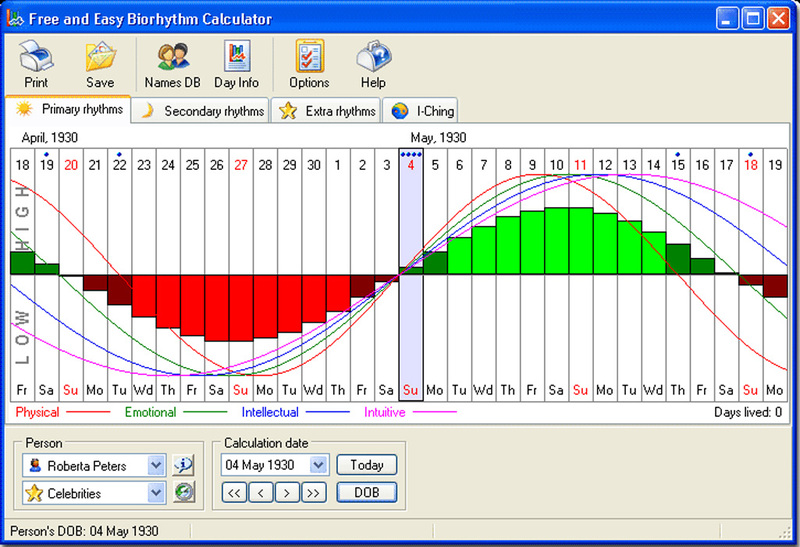This screenshot has width=800, height=547.
Task: Click the blue Intellectual legend line
Action: pos(328,412)
